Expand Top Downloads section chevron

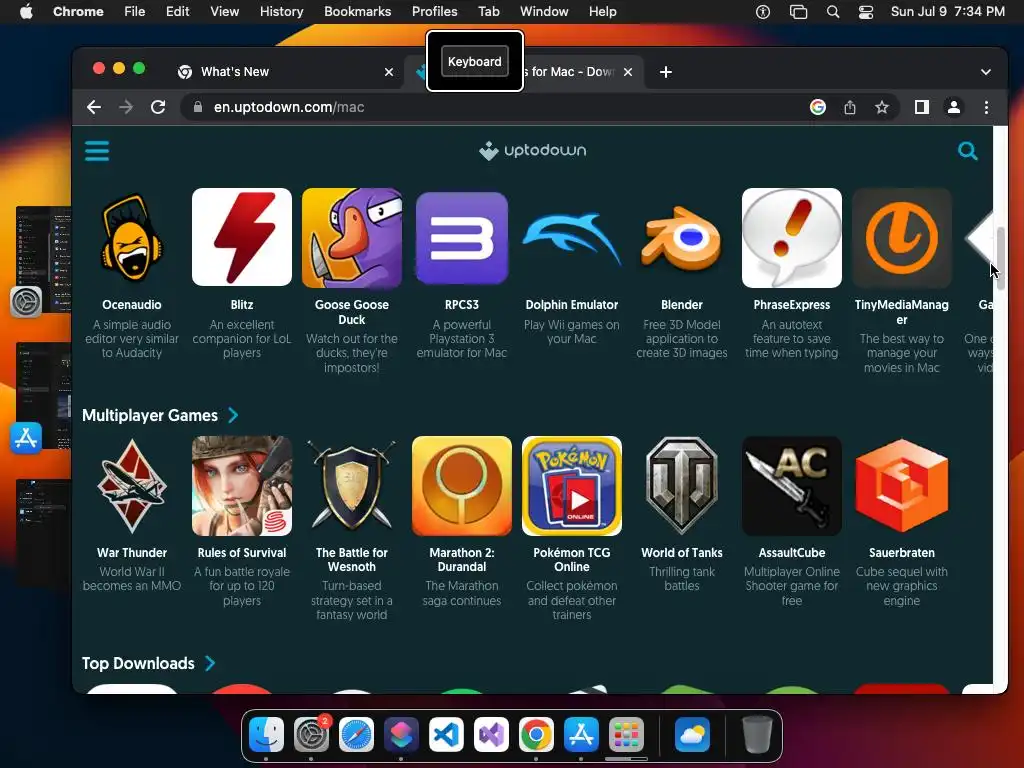click(x=210, y=664)
